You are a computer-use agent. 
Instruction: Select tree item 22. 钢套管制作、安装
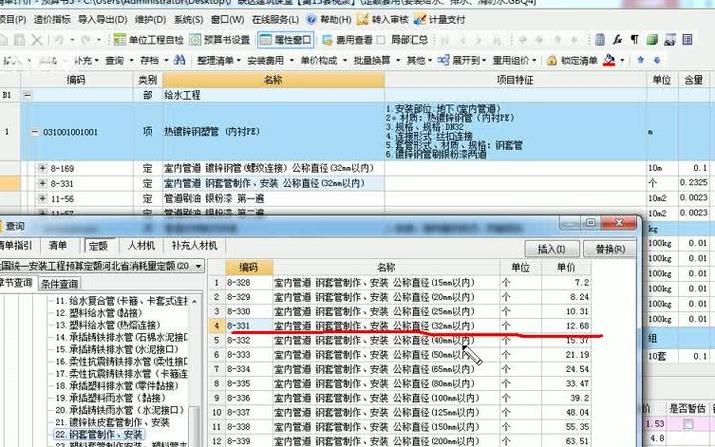click(x=99, y=434)
